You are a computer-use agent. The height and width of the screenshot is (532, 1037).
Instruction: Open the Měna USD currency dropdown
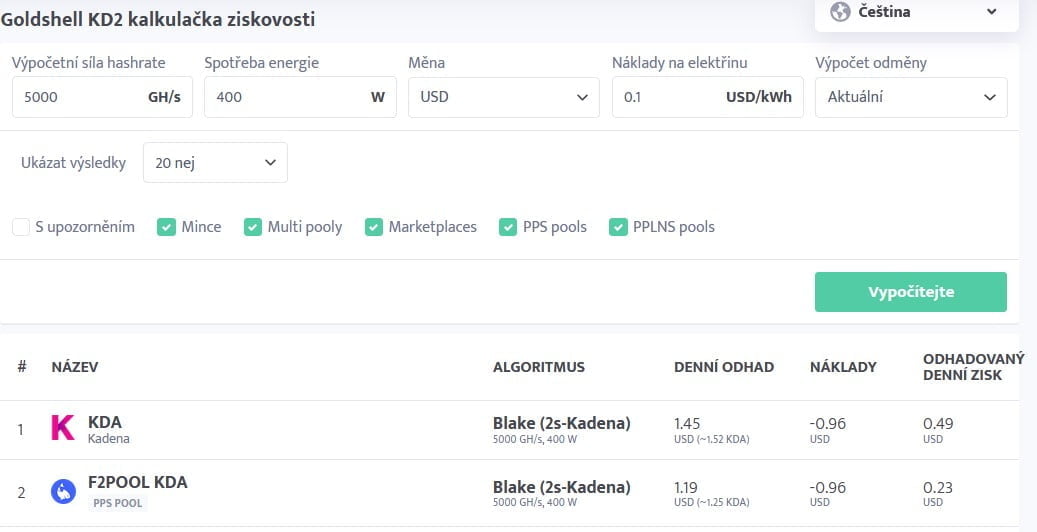point(503,97)
